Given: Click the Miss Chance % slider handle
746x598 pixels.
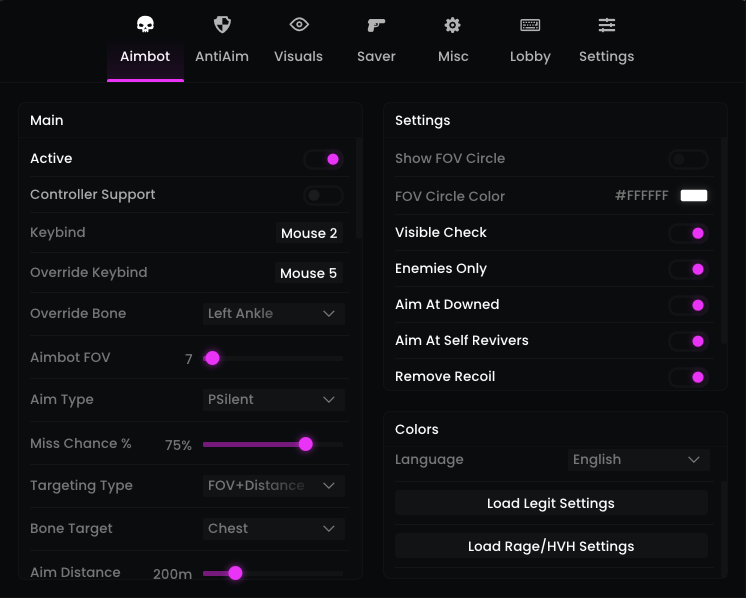Looking at the screenshot, I should (306, 444).
